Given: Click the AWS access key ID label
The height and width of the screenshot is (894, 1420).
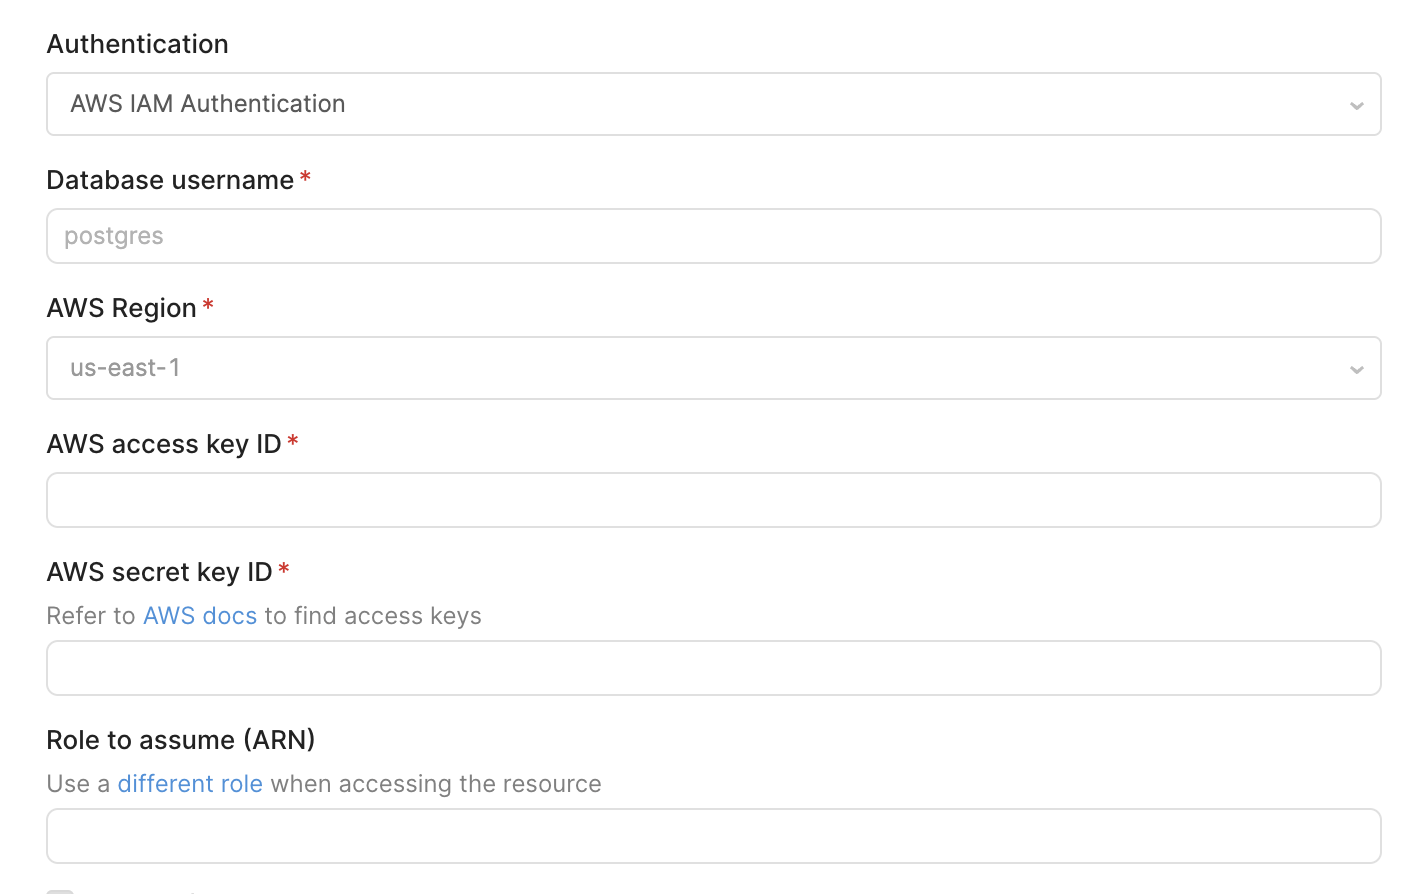Looking at the screenshot, I should tap(164, 444).
